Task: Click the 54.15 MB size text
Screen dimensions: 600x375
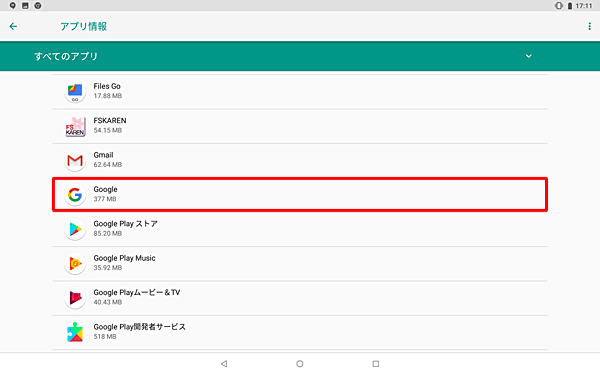Action: tap(108, 130)
